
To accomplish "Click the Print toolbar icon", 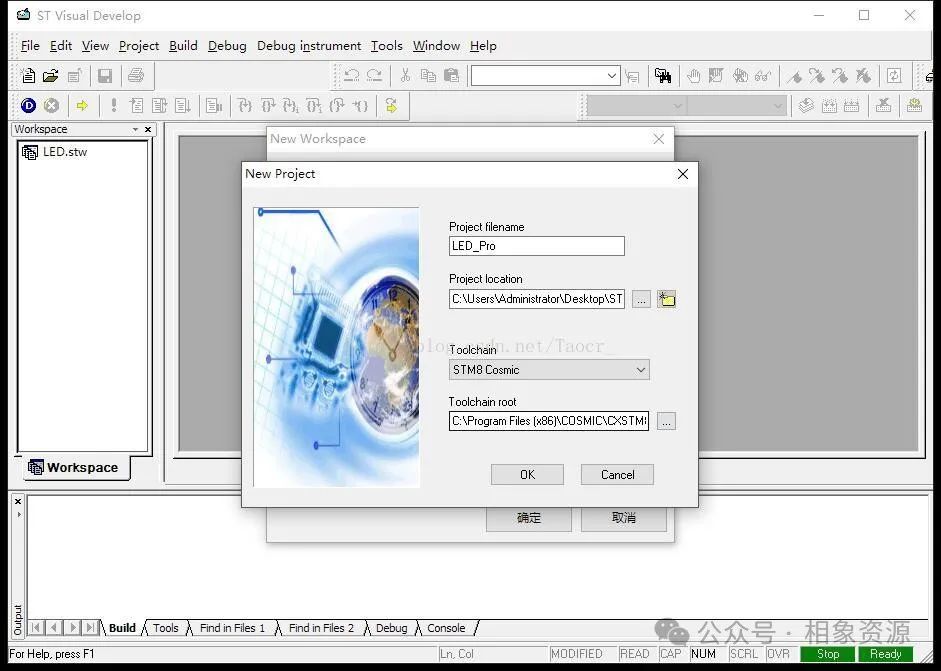I will 136,76.
